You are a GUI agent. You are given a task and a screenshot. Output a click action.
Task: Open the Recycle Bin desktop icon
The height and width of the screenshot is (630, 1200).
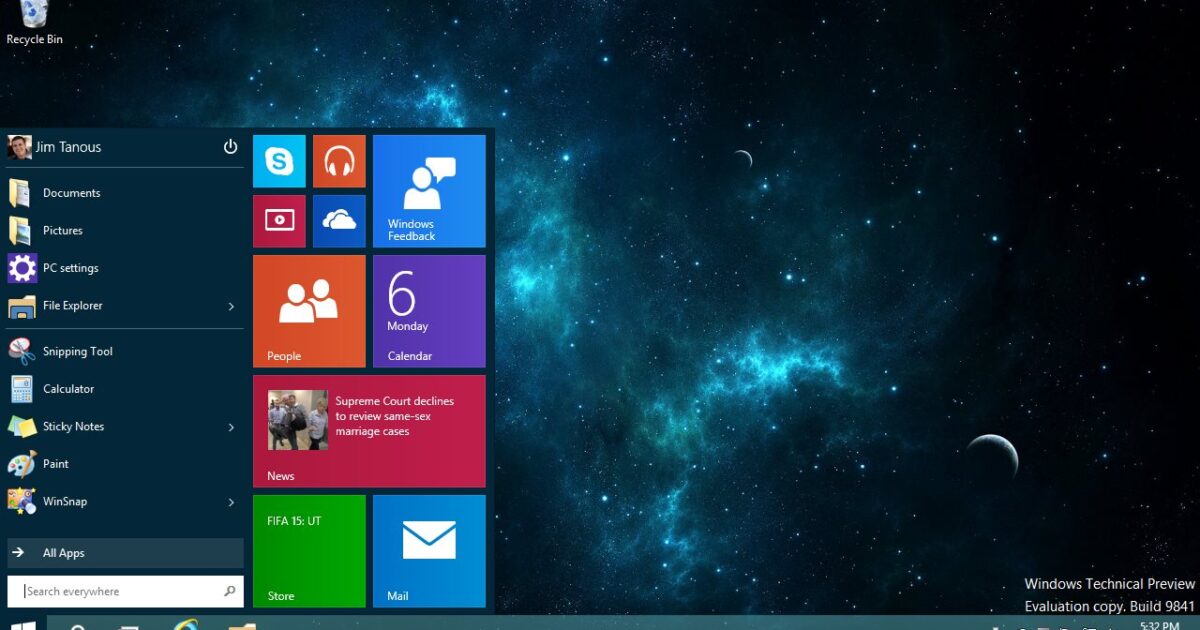(x=34, y=23)
